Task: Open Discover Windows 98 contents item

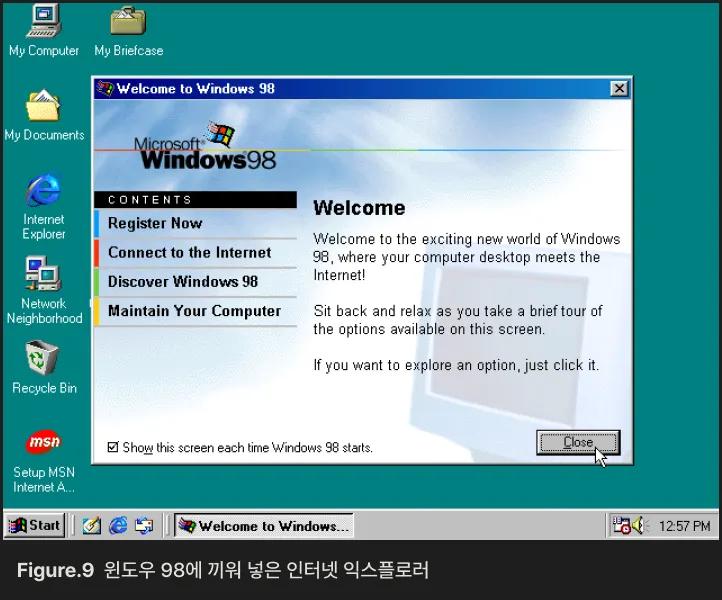Action: (196, 282)
